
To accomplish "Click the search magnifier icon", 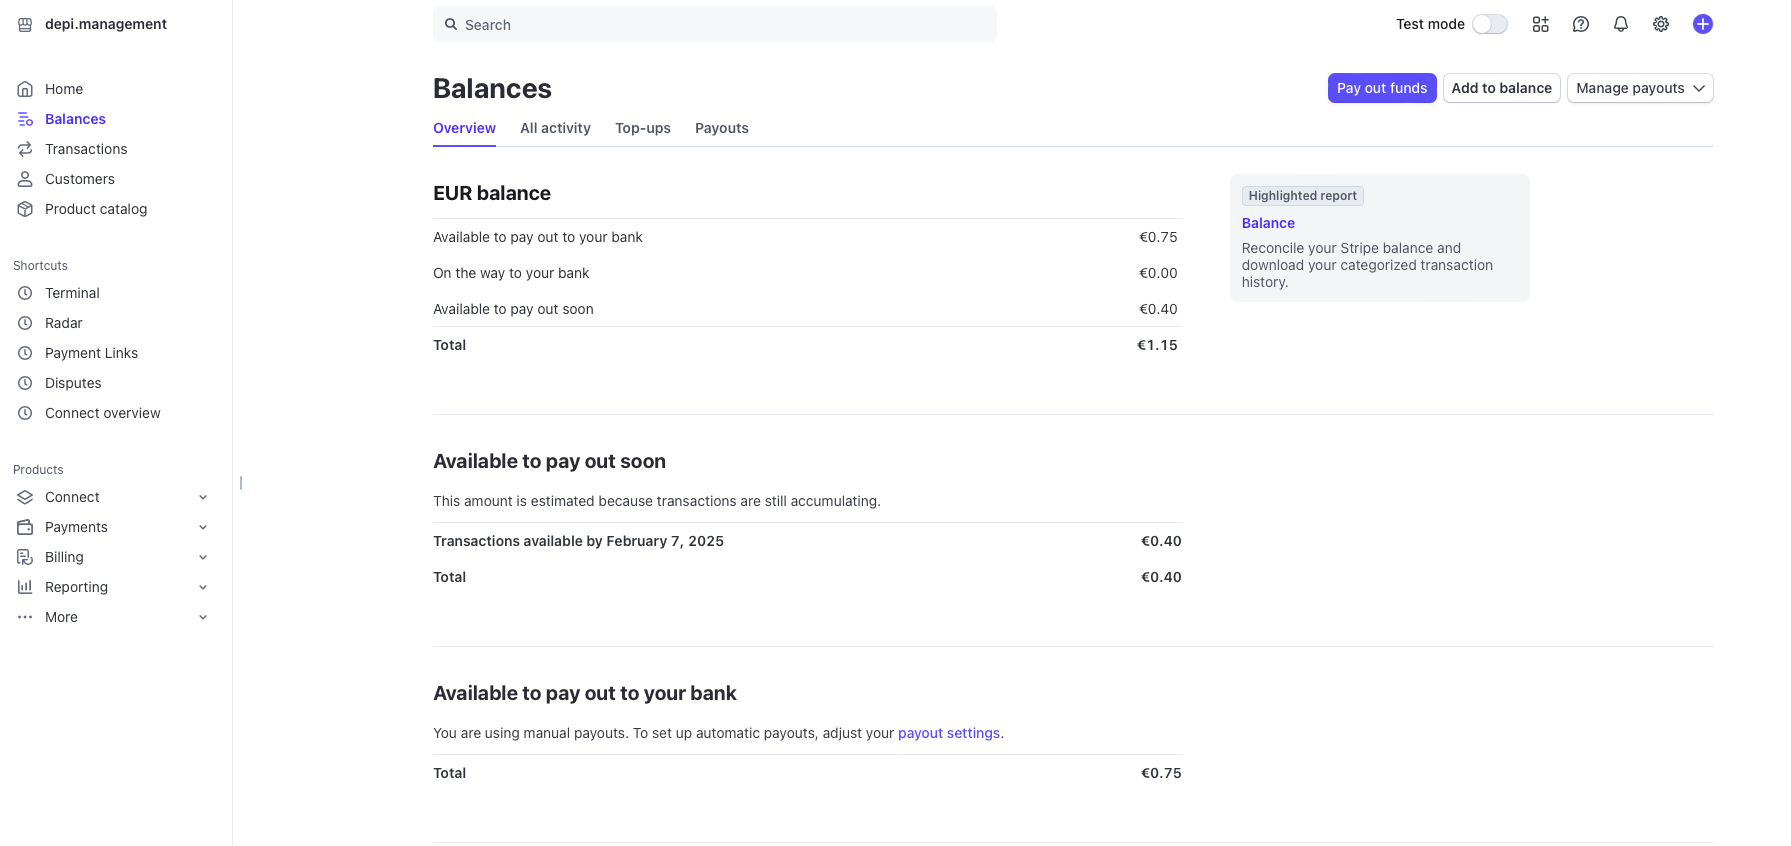I will coord(451,24).
